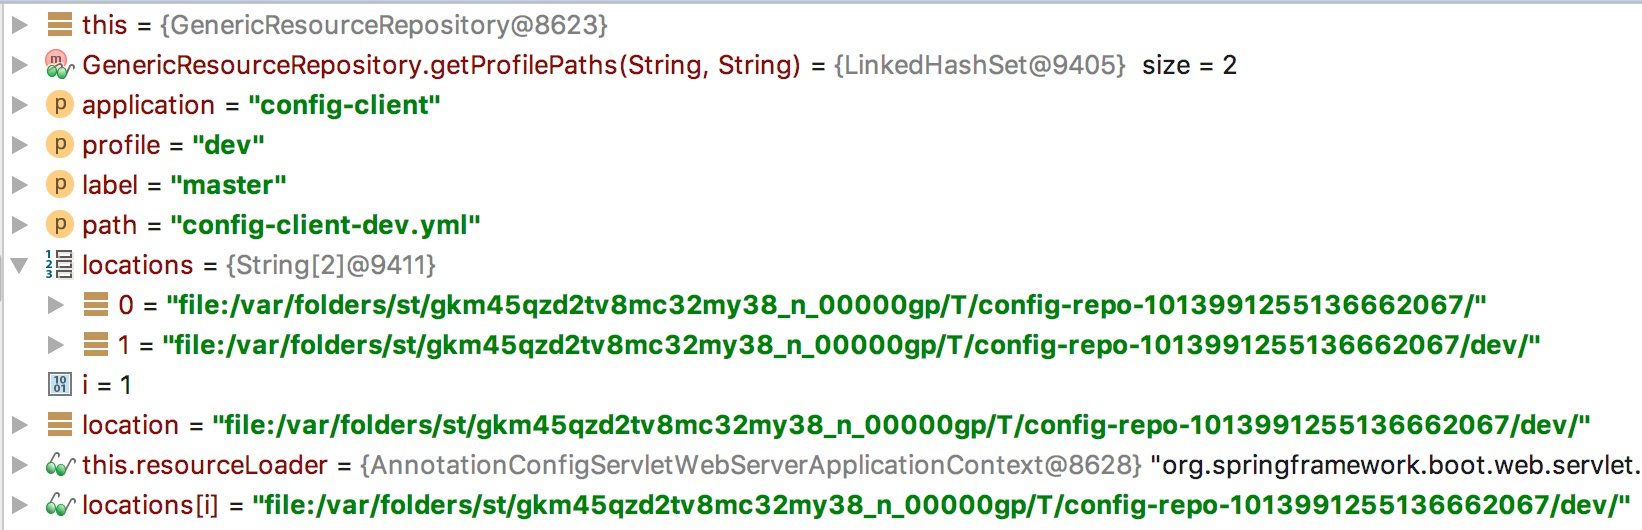Select the application "config-client" value
The height and width of the screenshot is (530, 1642).
[344, 105]
